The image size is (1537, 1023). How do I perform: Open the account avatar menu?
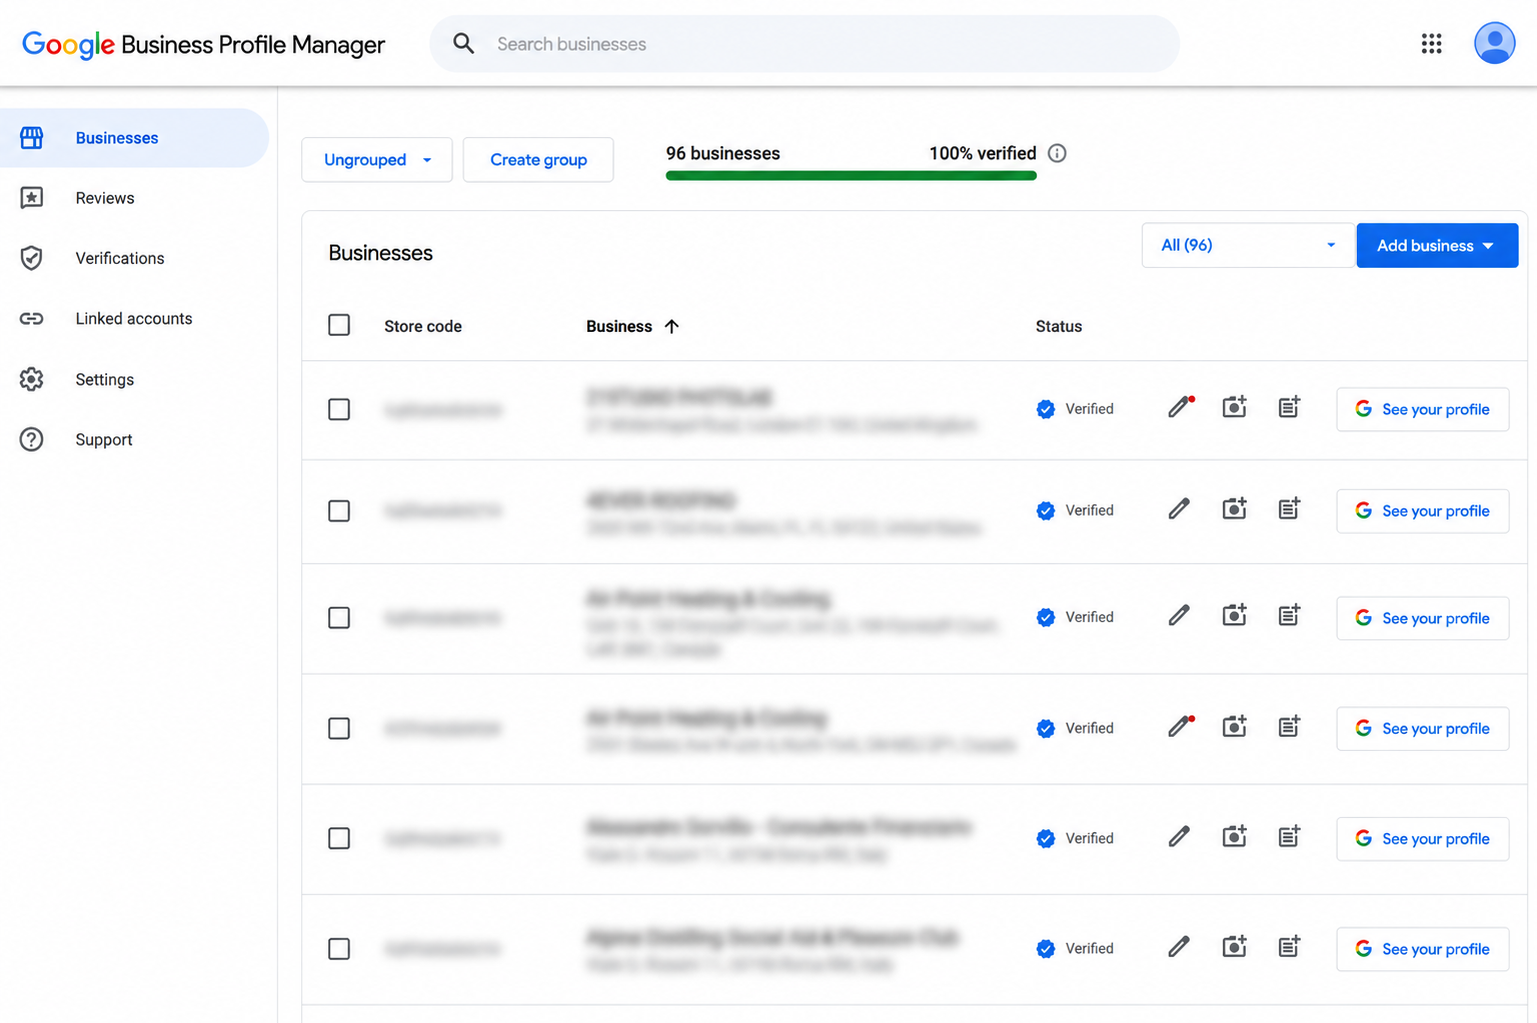1494,44
